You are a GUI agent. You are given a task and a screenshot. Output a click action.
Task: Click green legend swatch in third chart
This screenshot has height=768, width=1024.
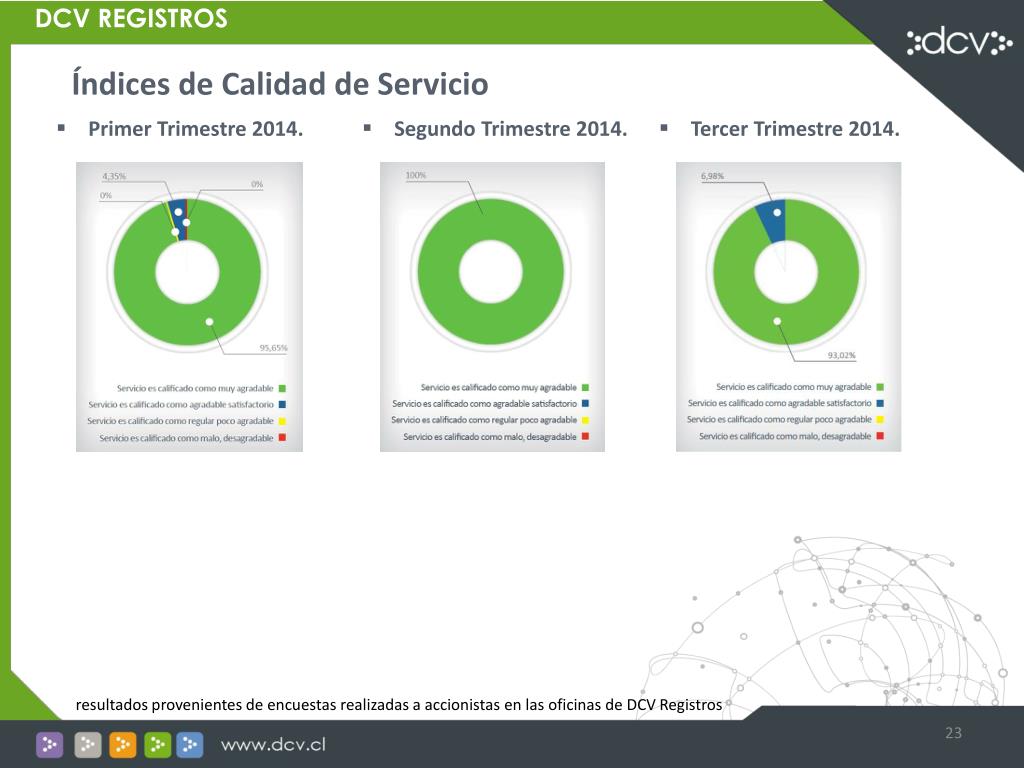click(880, 387)
